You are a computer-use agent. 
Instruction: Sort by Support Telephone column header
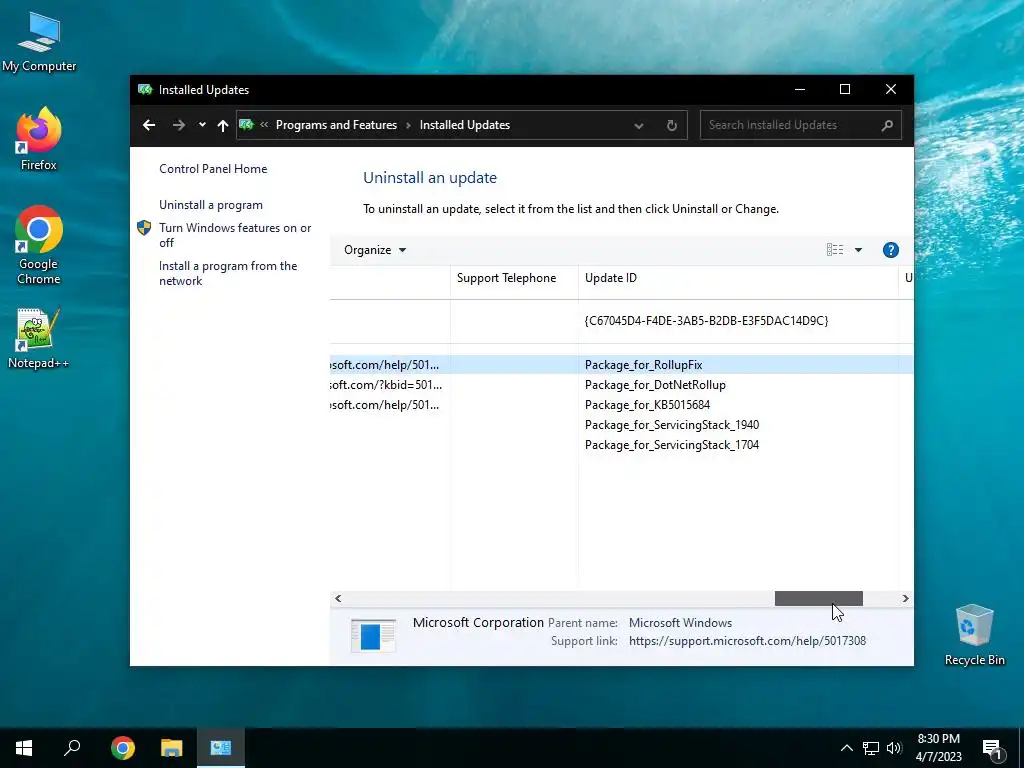[x=514, y=278]
